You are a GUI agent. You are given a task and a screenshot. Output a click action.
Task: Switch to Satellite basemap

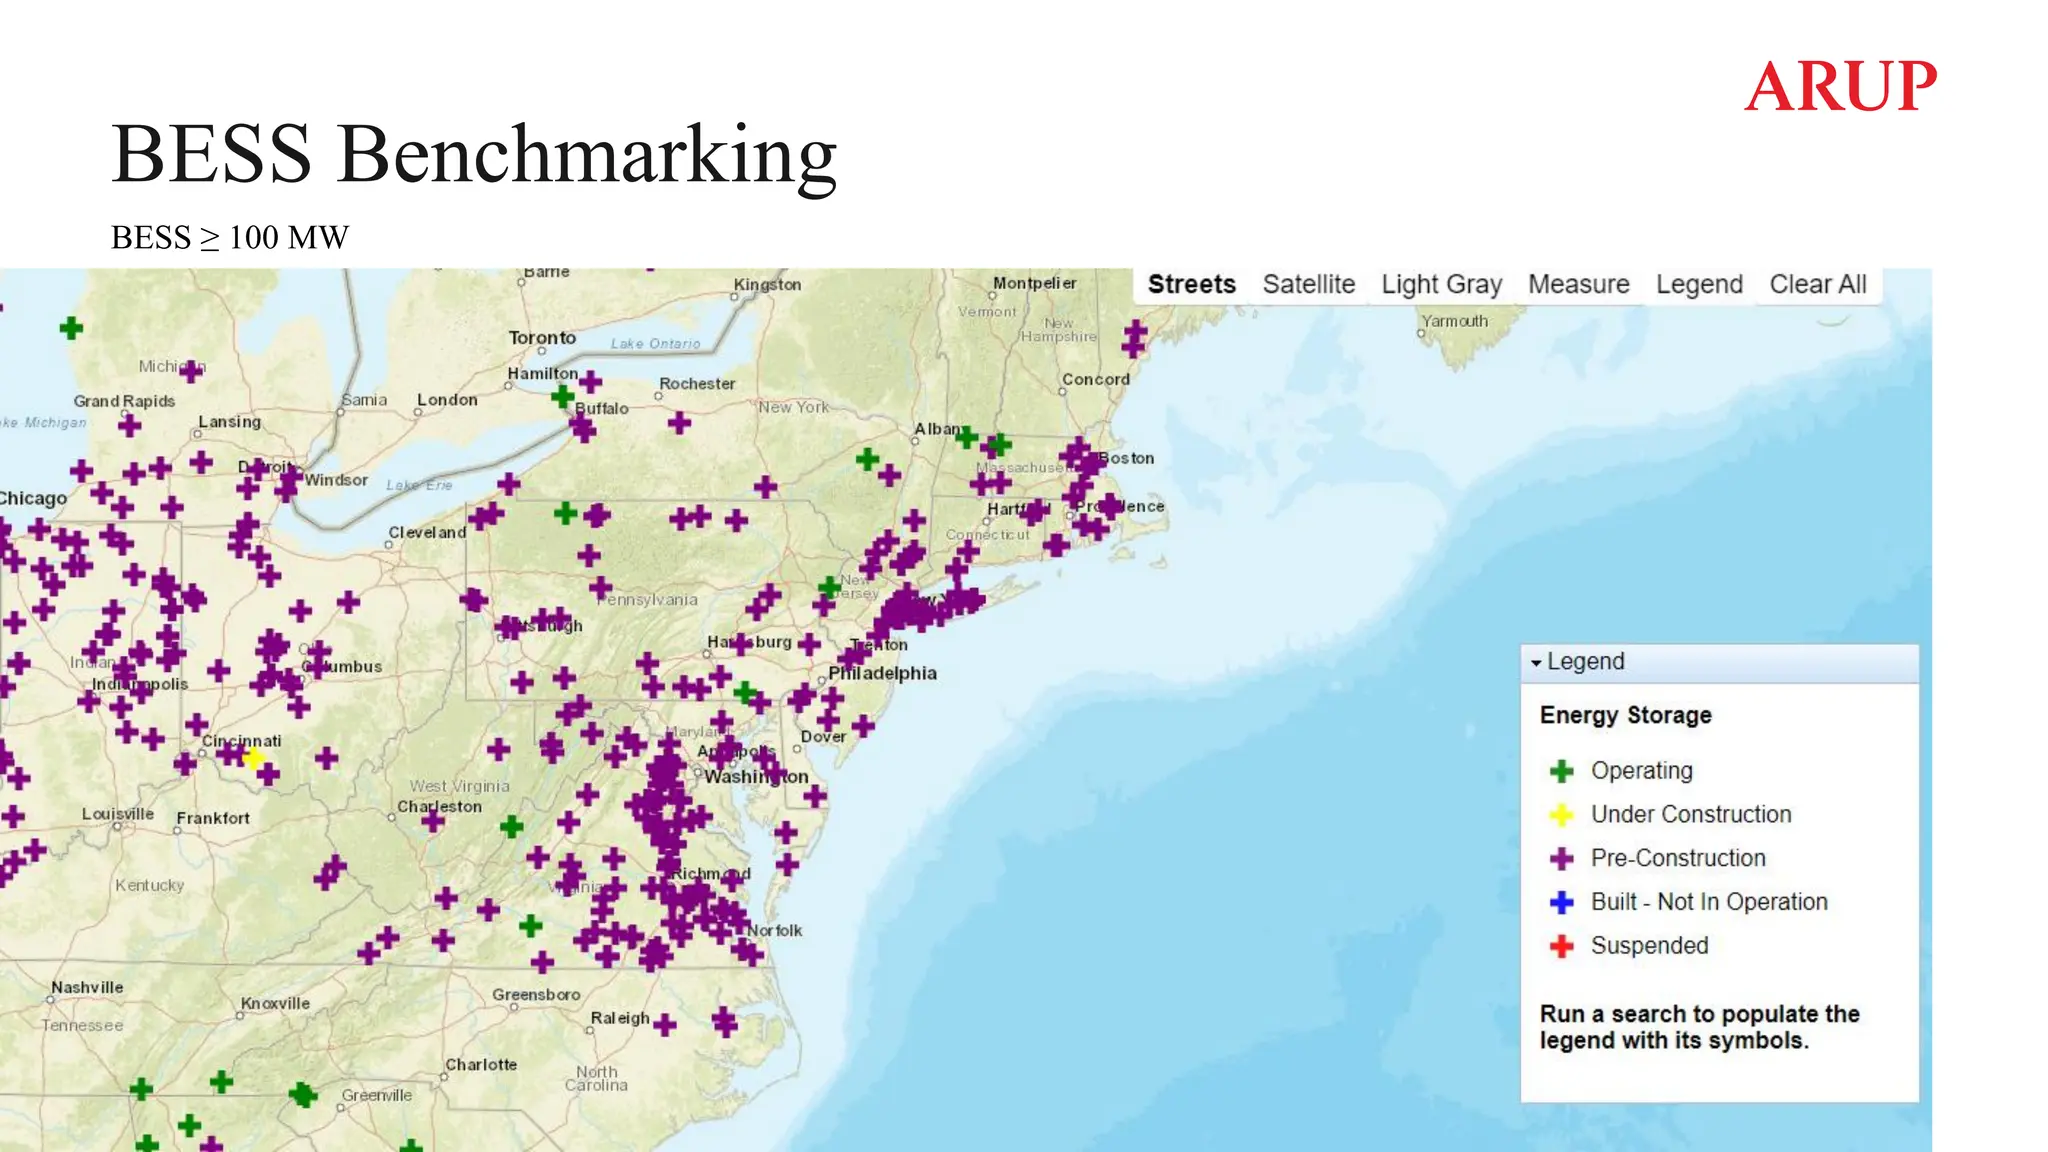coord(1308,285)
